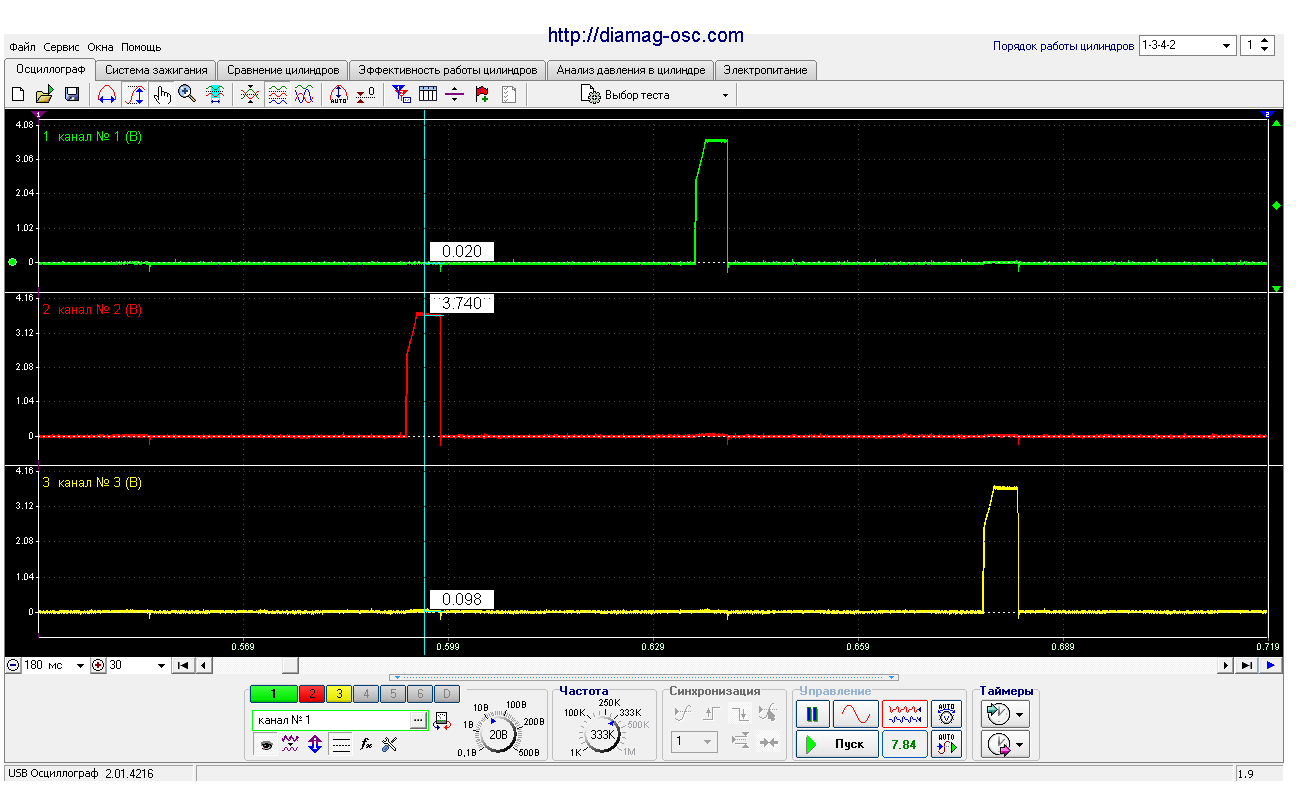Image resolution: width=1296 pixels, height=786 pixels.
Task: Select the horizontal span measurement tool
Action: tap(107, 94)
